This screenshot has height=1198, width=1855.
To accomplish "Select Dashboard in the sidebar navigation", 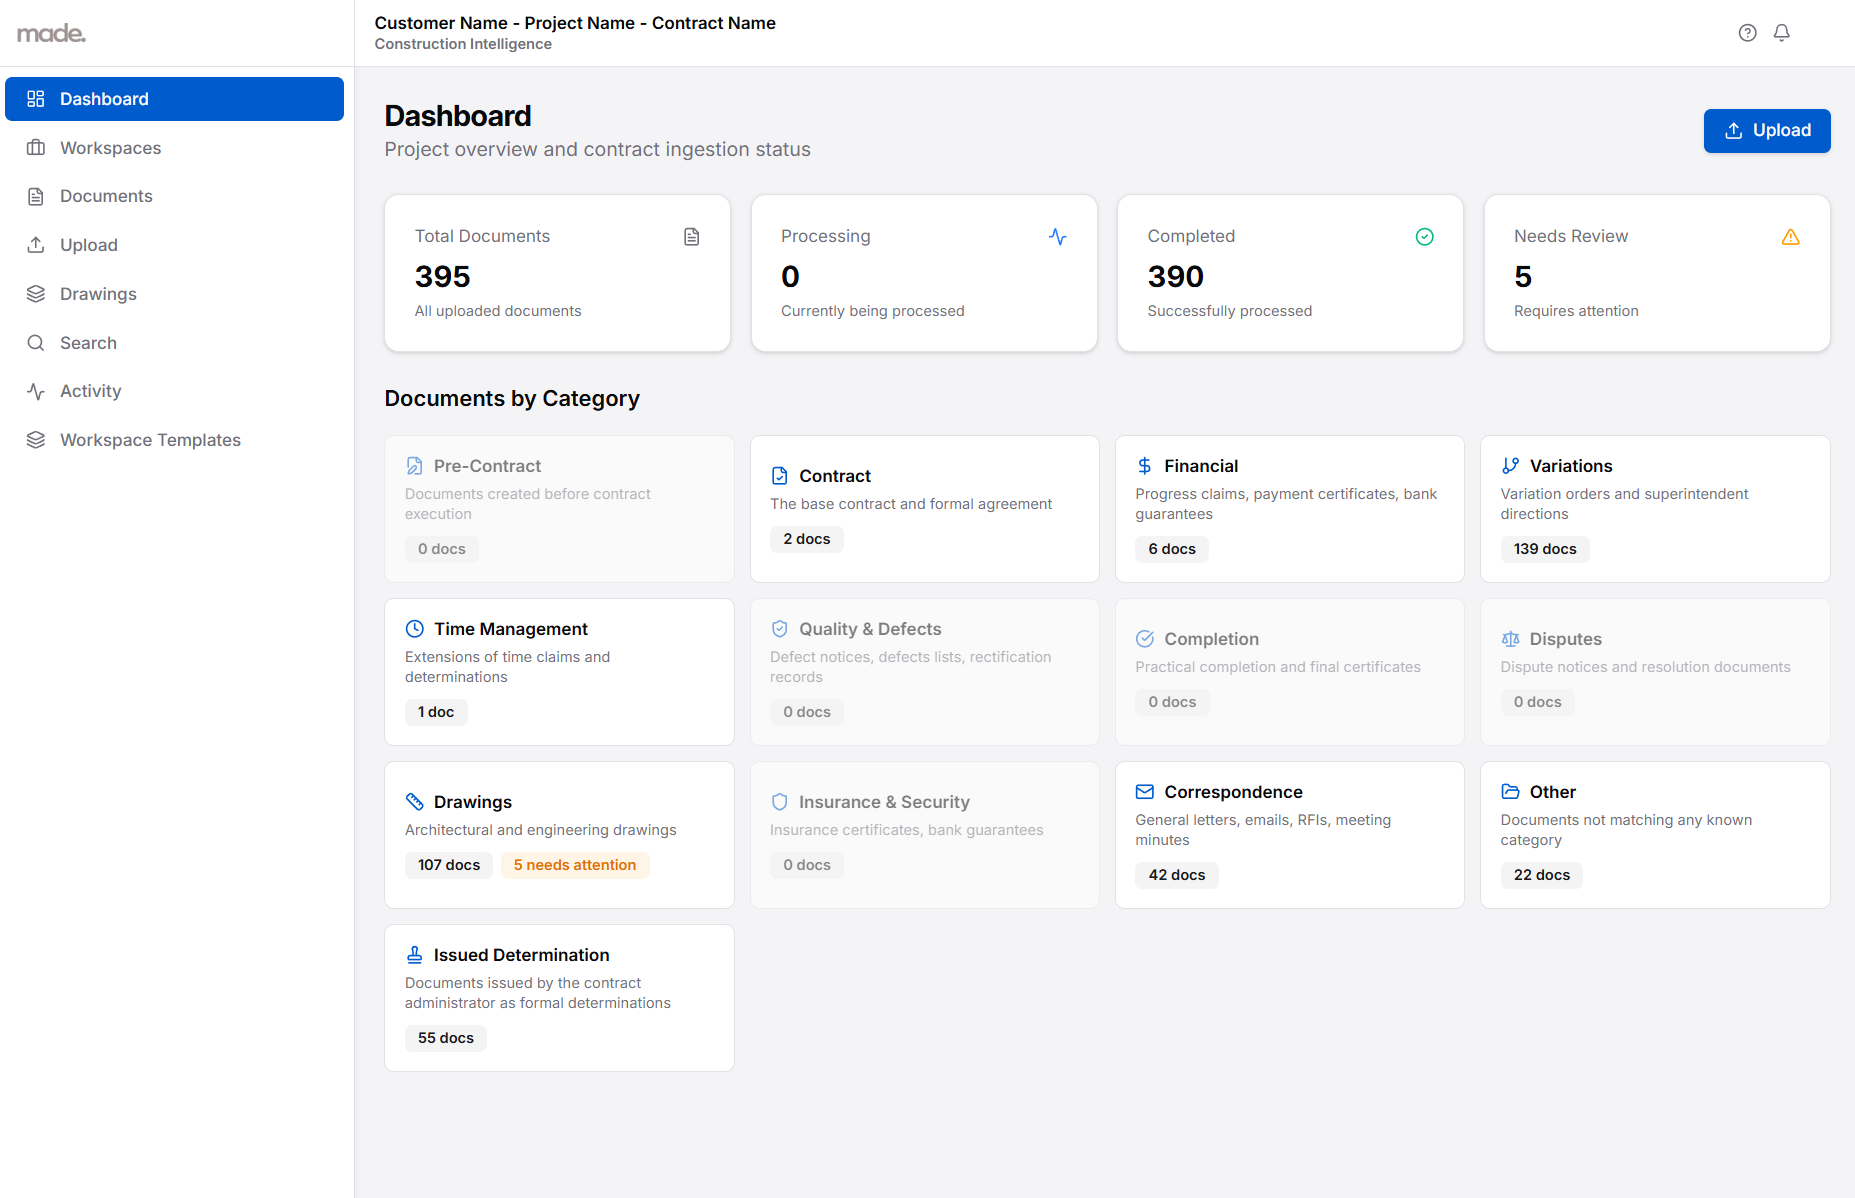I will click(105, 98).
